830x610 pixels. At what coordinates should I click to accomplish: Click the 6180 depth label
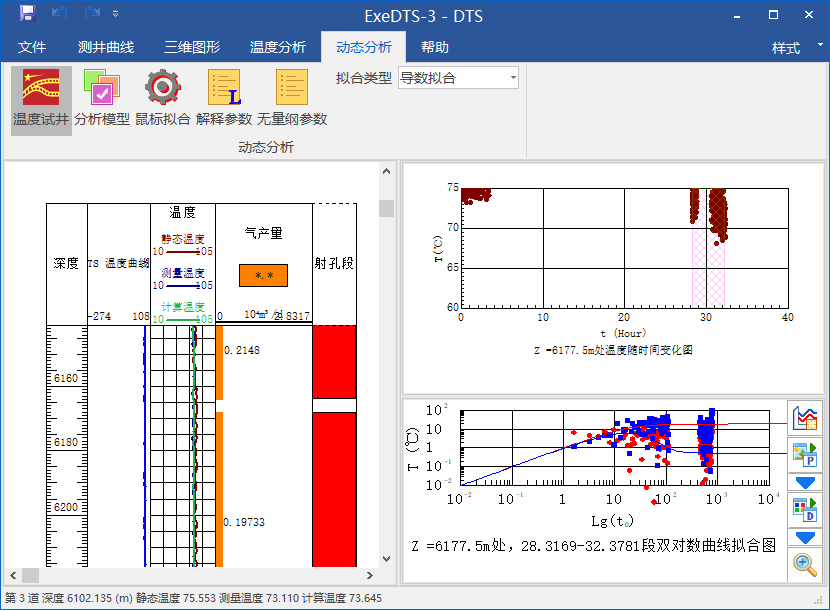tap(66, 442)
